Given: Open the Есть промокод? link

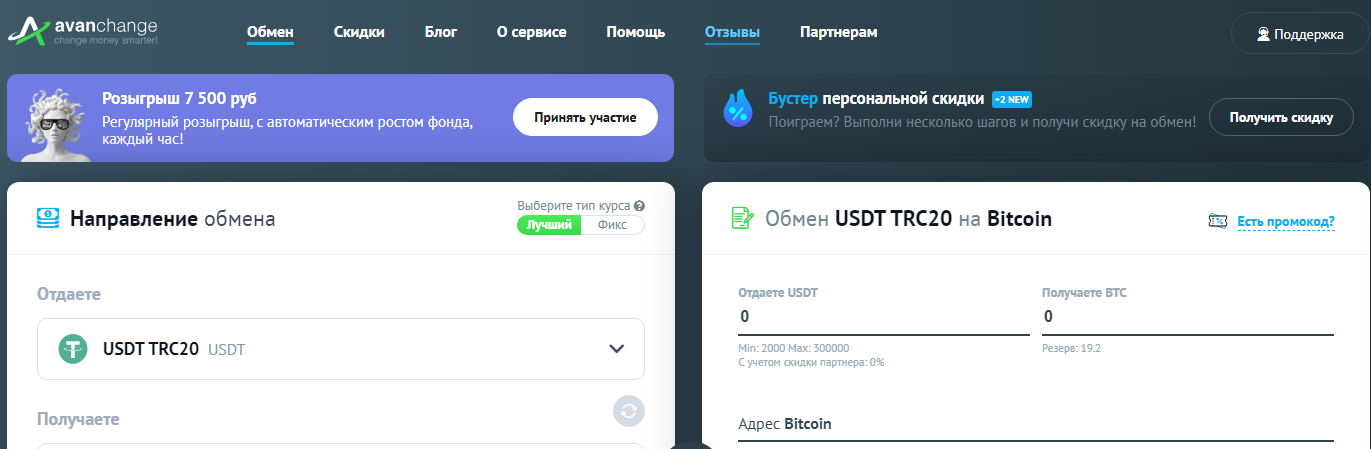Looking at the screenshot, I should click(x=1286, y=222).
